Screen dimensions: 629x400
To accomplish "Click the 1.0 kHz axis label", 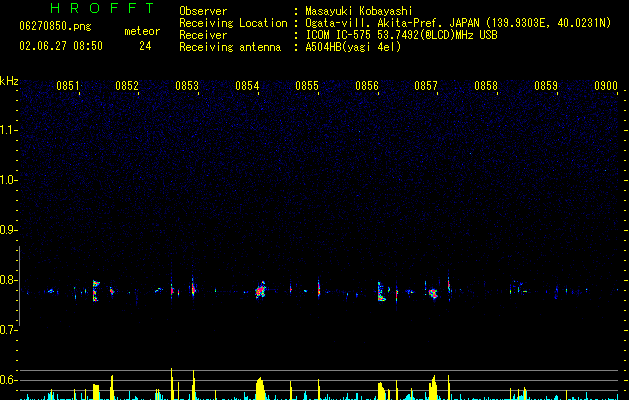I will point(9,180).
